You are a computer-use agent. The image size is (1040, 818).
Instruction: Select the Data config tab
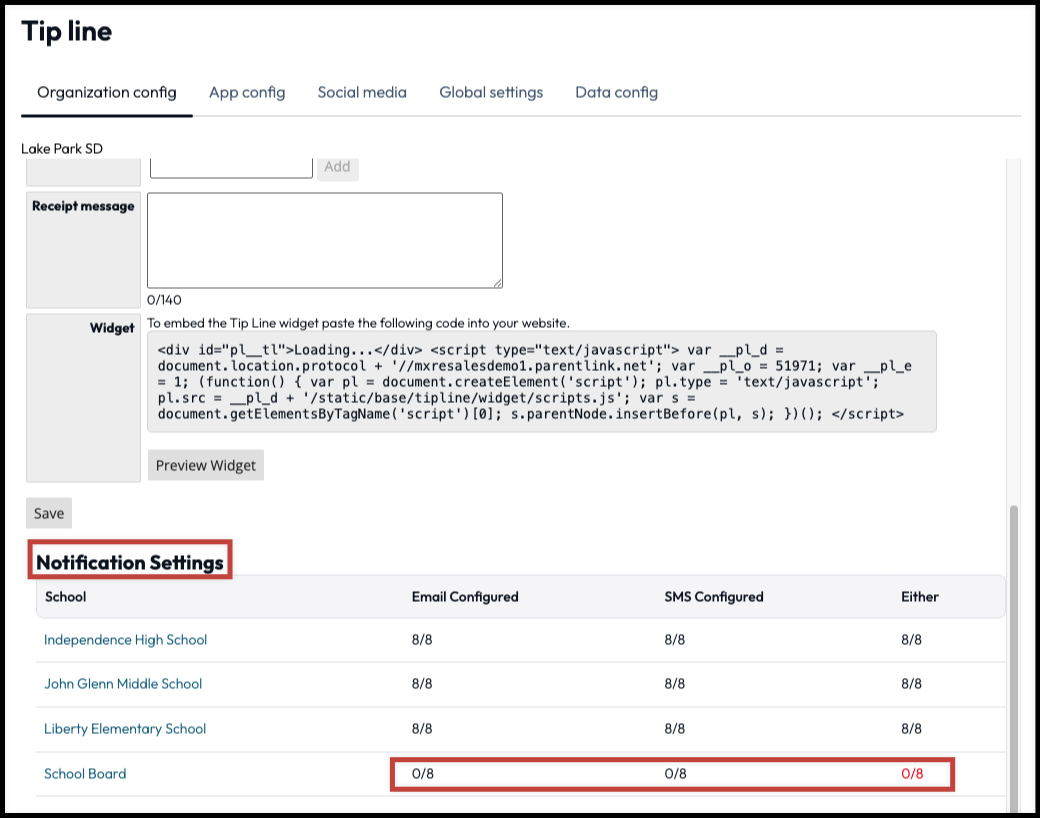click(616, 92)
